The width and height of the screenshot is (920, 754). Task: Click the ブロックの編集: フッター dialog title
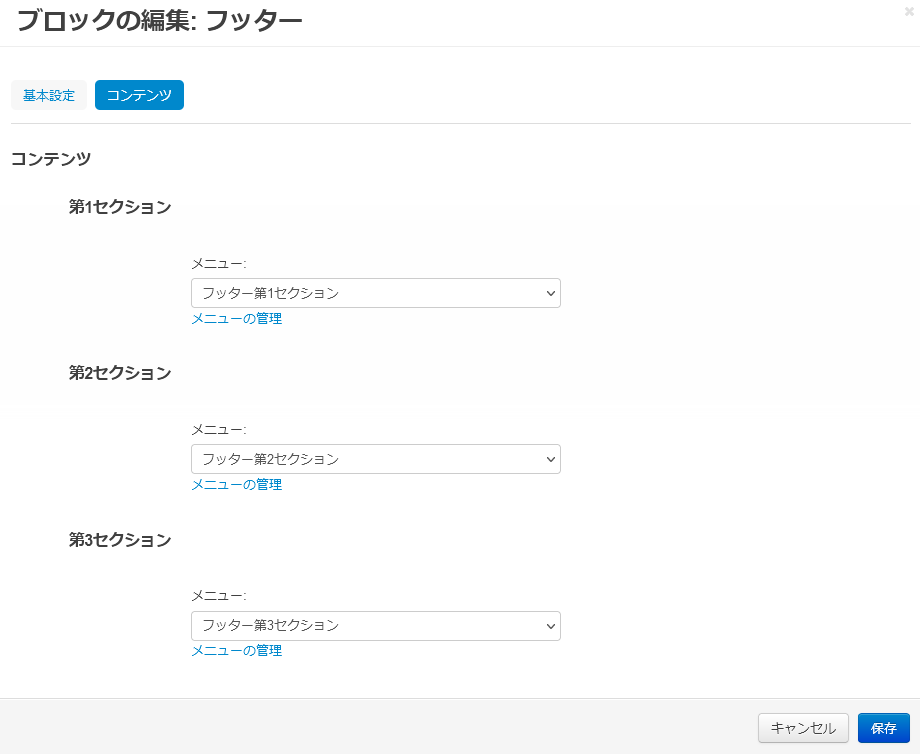[x=159, y=19]
